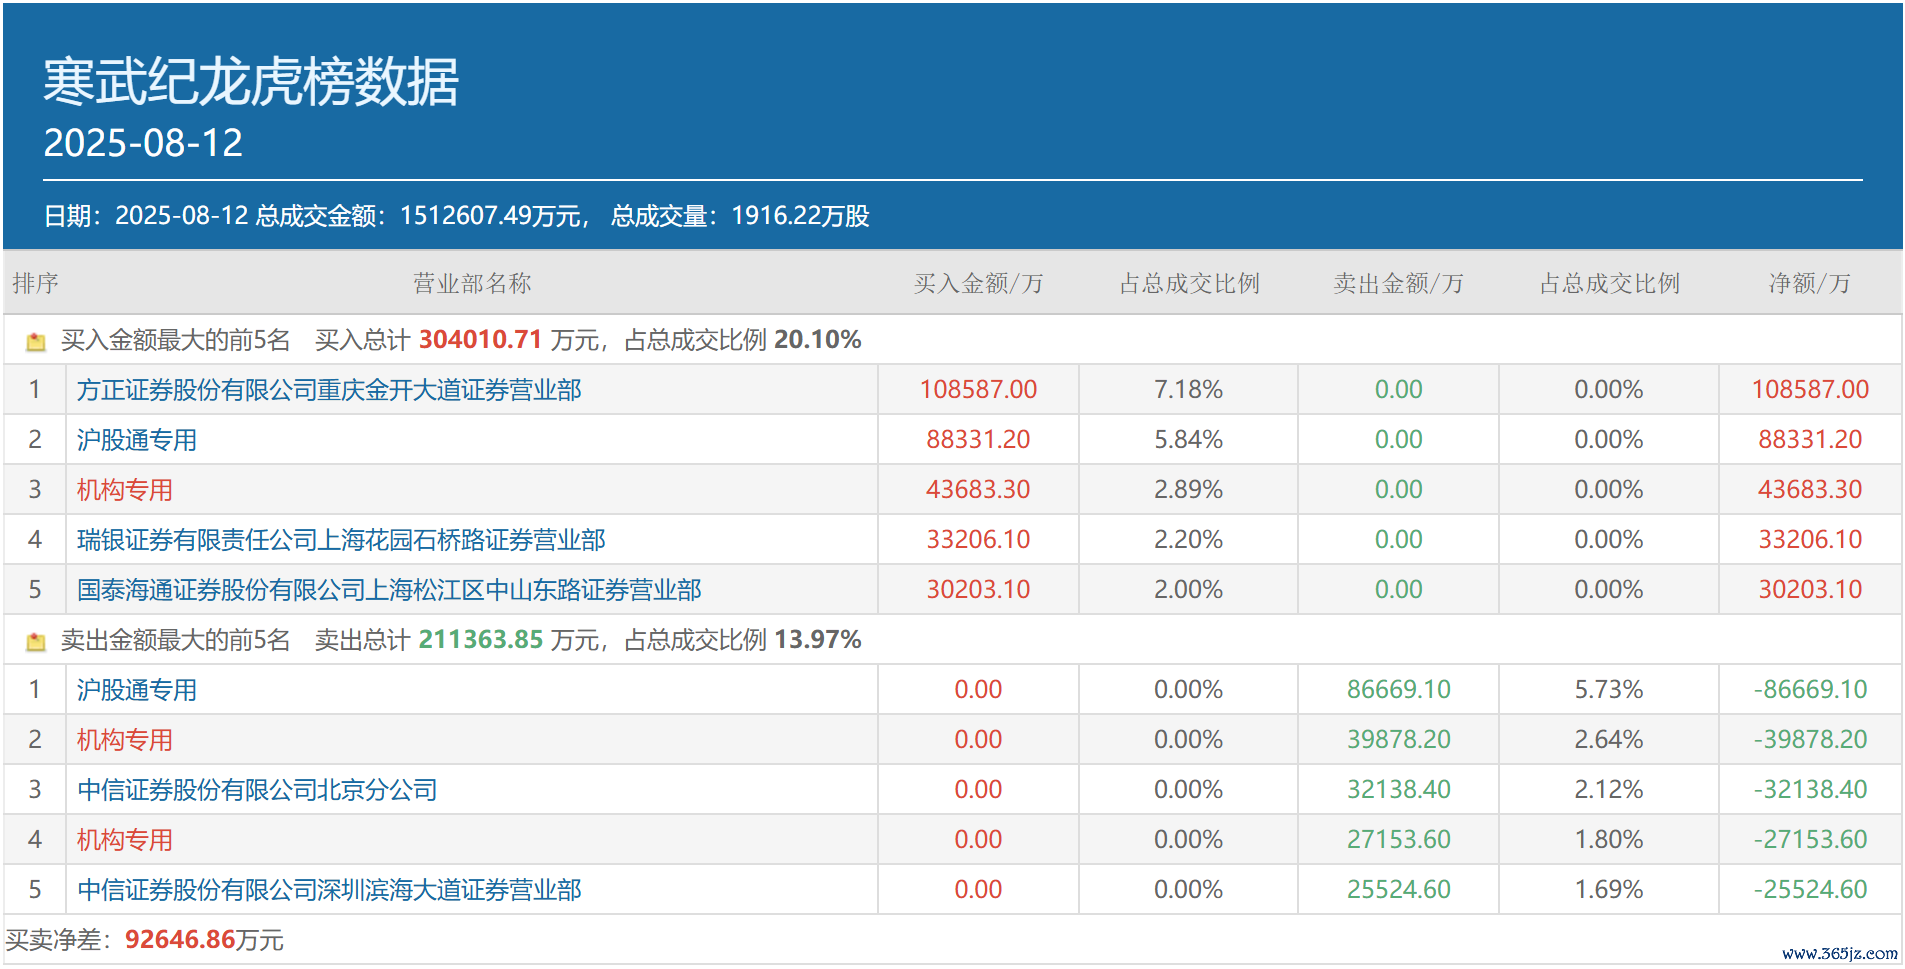Click the 108587.00 buy amount cell
The image size is (1905, 969).
point(978,390)
